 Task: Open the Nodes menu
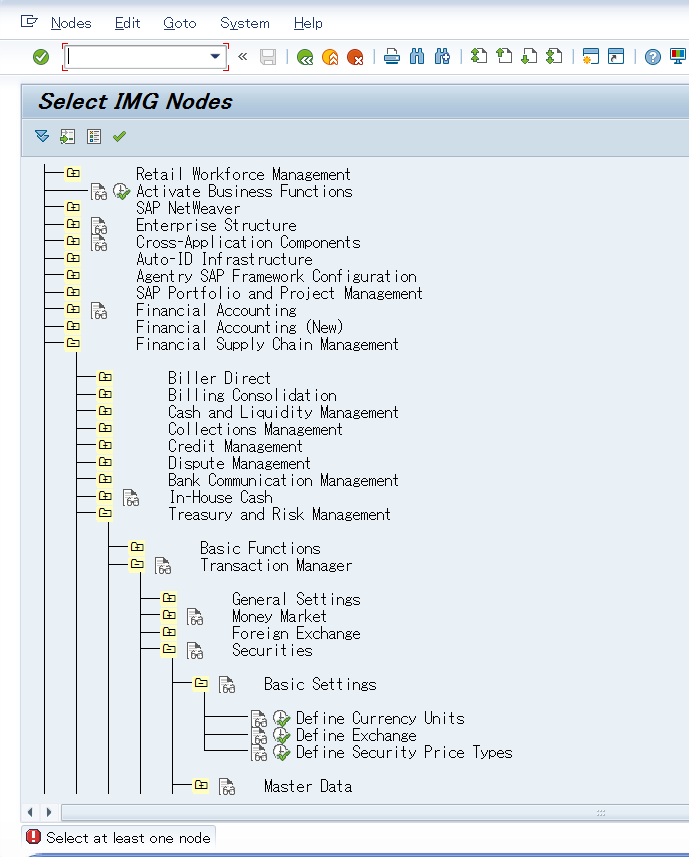tap(71, 23)
